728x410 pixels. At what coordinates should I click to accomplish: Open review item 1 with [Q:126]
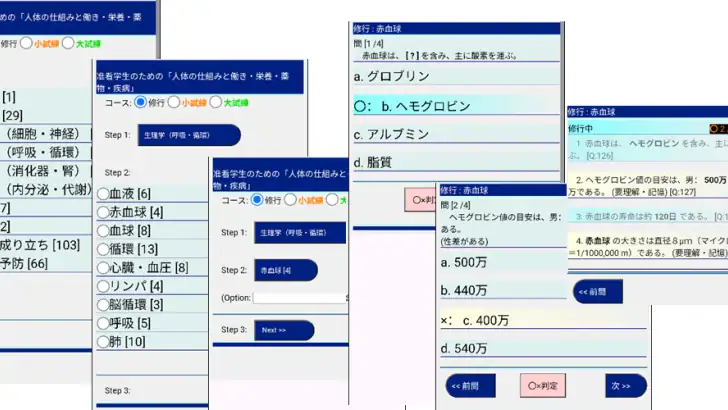648,150
